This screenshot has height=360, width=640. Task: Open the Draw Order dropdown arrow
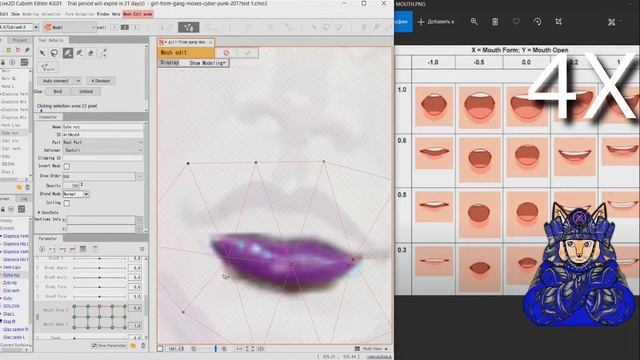point(139,176)
